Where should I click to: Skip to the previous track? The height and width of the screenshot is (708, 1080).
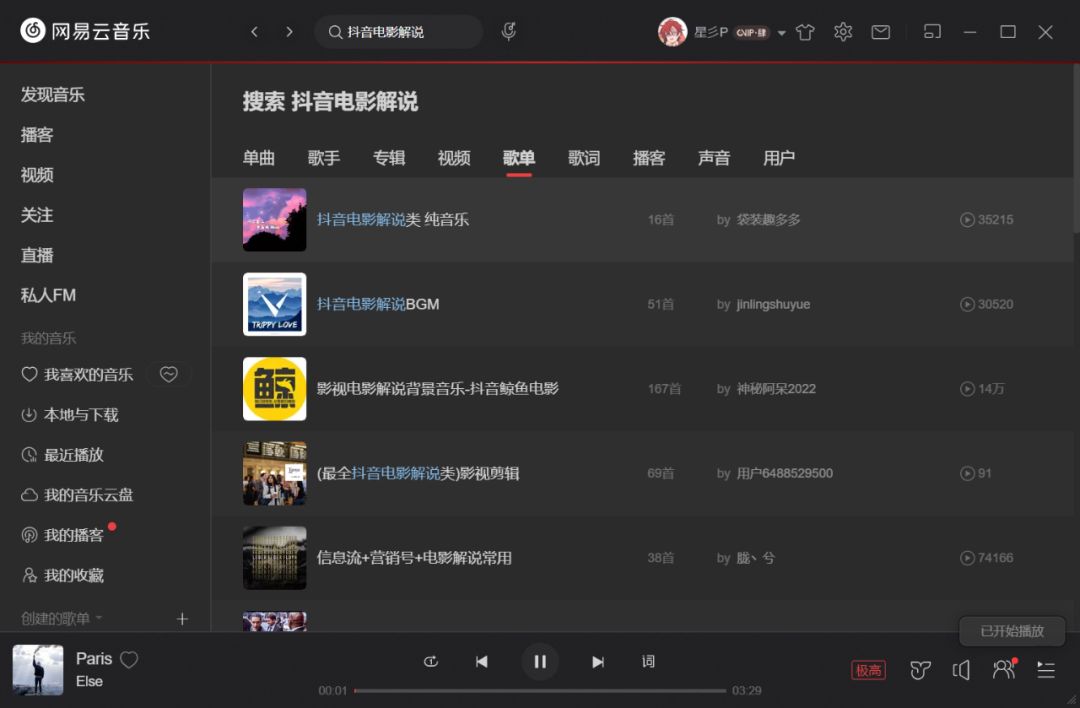(481, 661)
